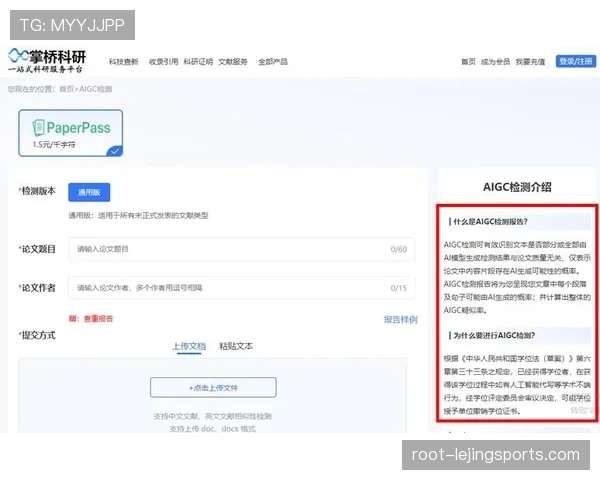Click the 我要充值 link
The height and width of the screenshot is (480, 600).
click(x=530, y=62)
